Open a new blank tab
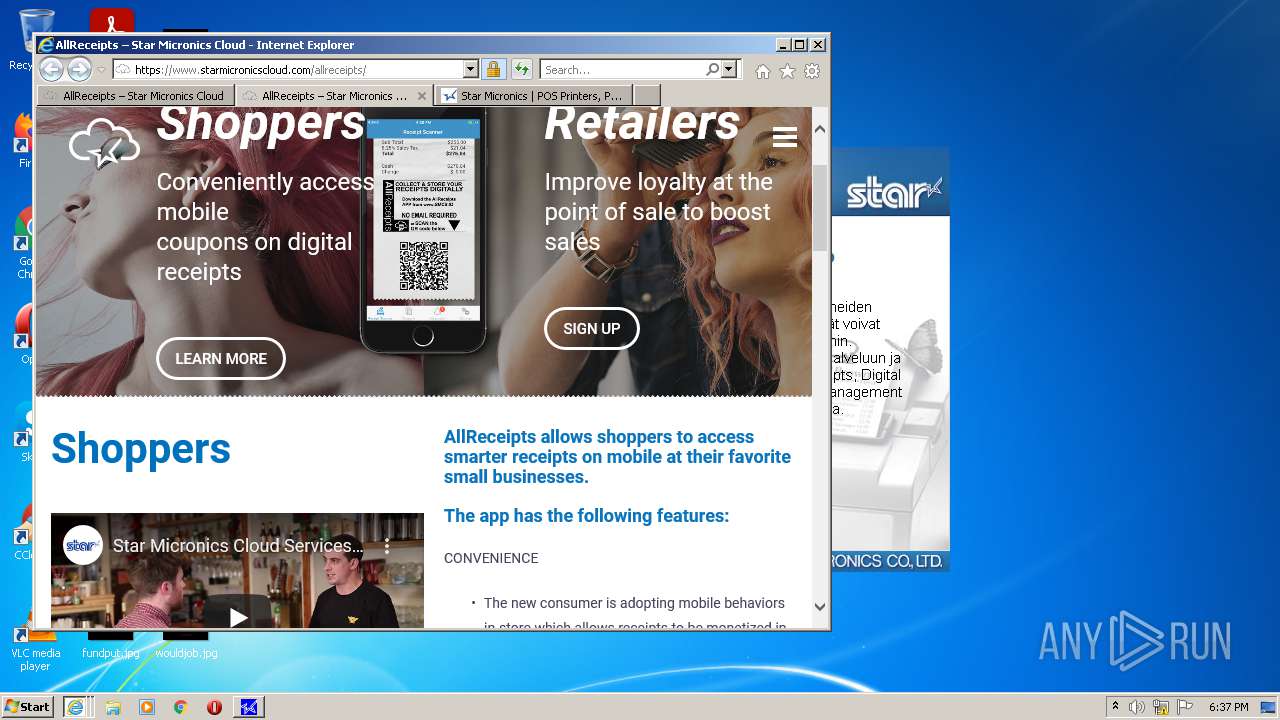 click(x=647, y=96)
